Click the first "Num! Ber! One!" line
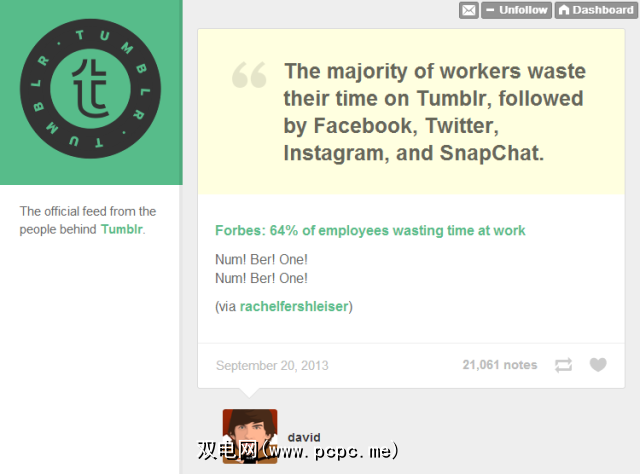 point(261,259)
